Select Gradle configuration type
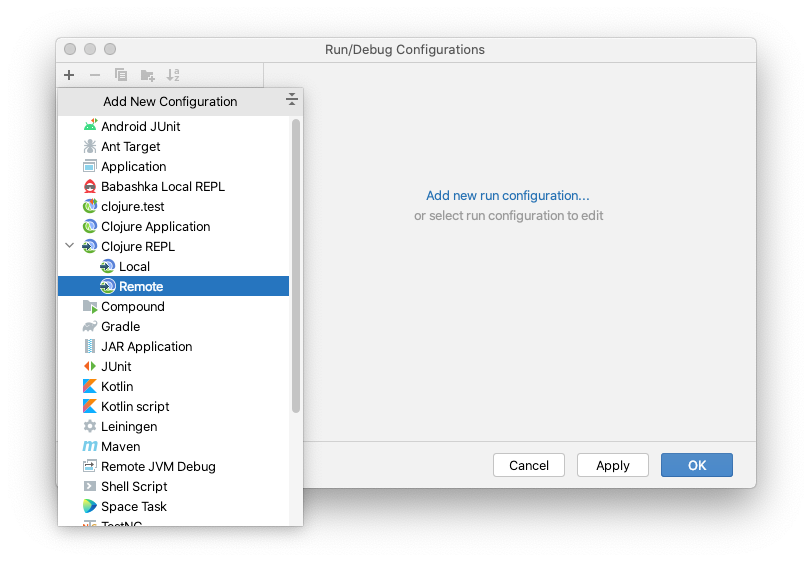This screenshot has height=562, width=812. [x=173, y=326]
